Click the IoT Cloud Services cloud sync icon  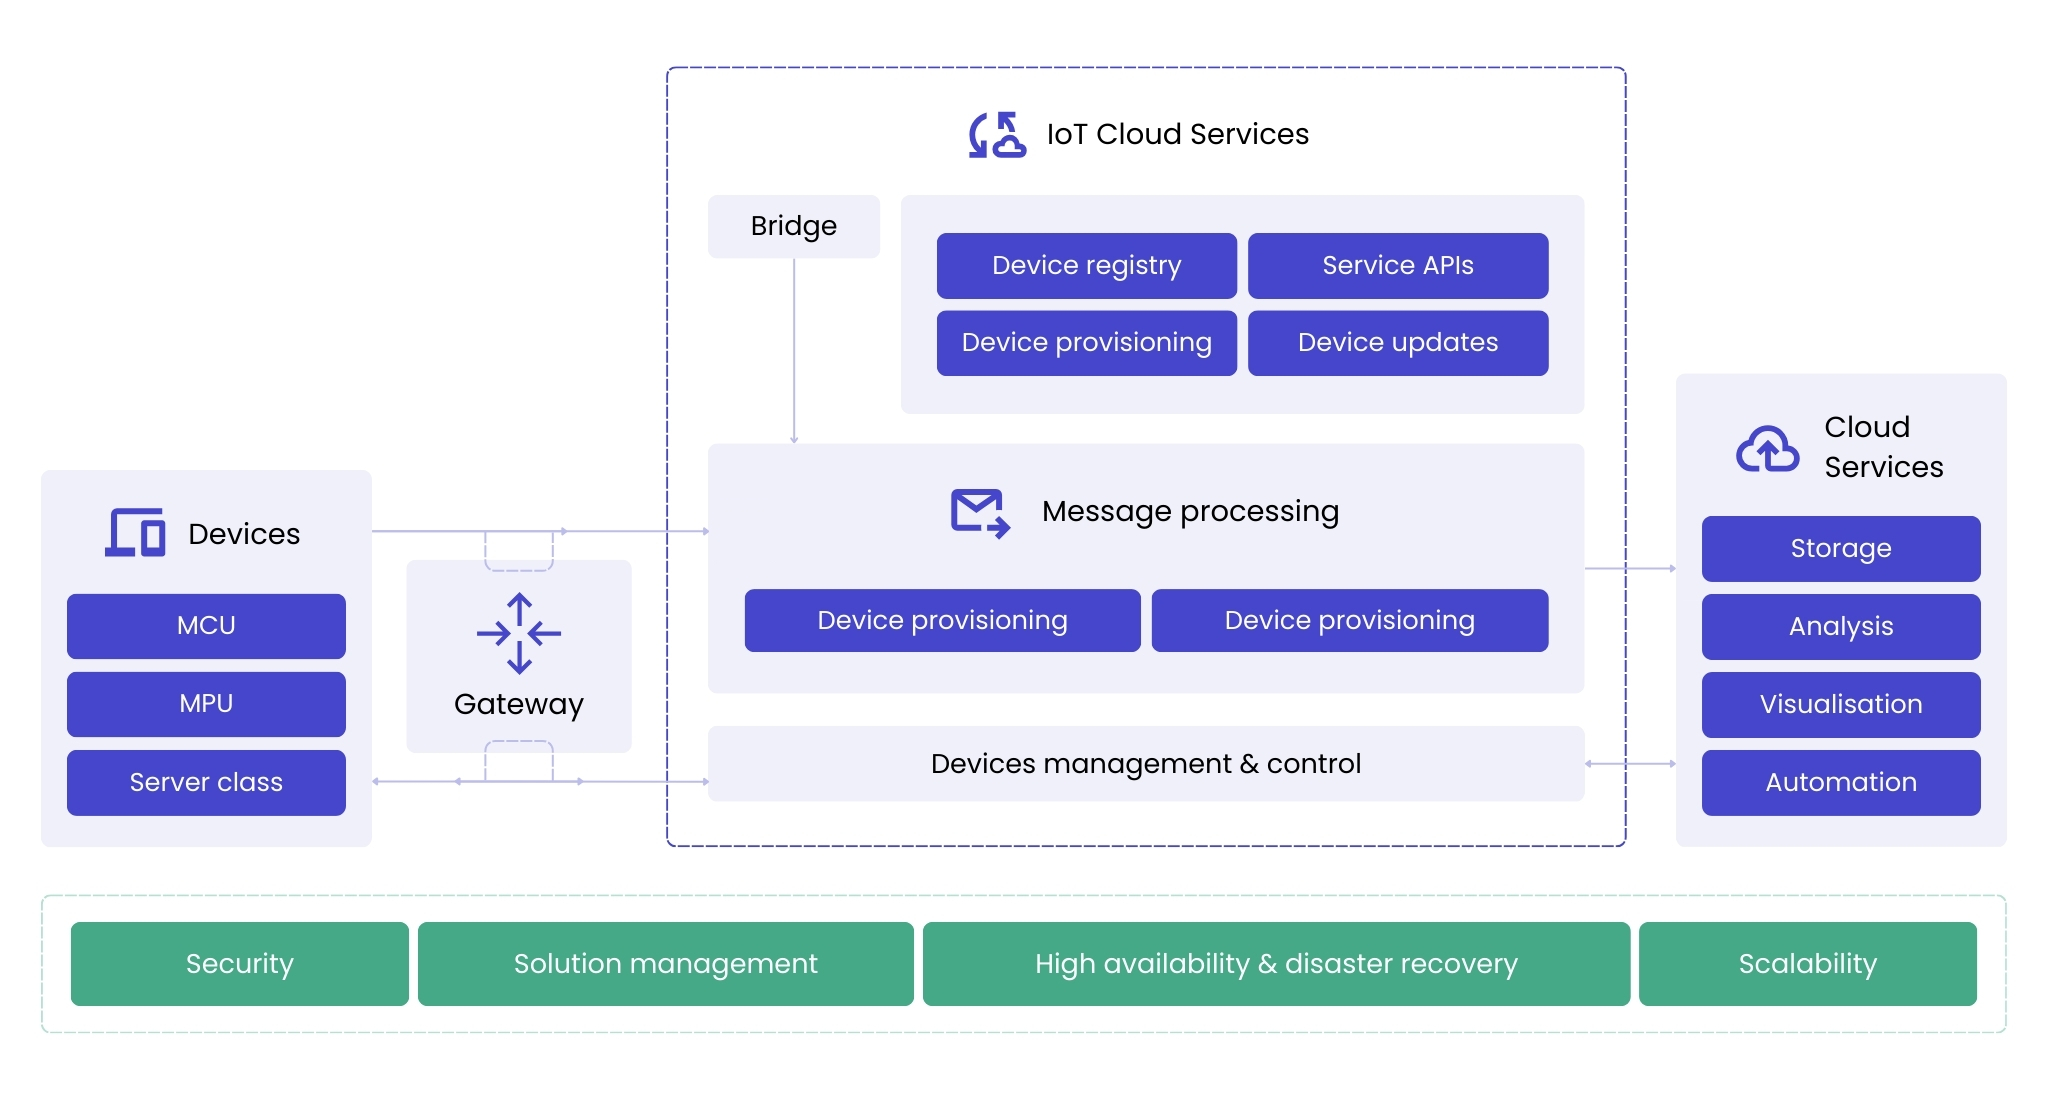click(x=996, y=134)
